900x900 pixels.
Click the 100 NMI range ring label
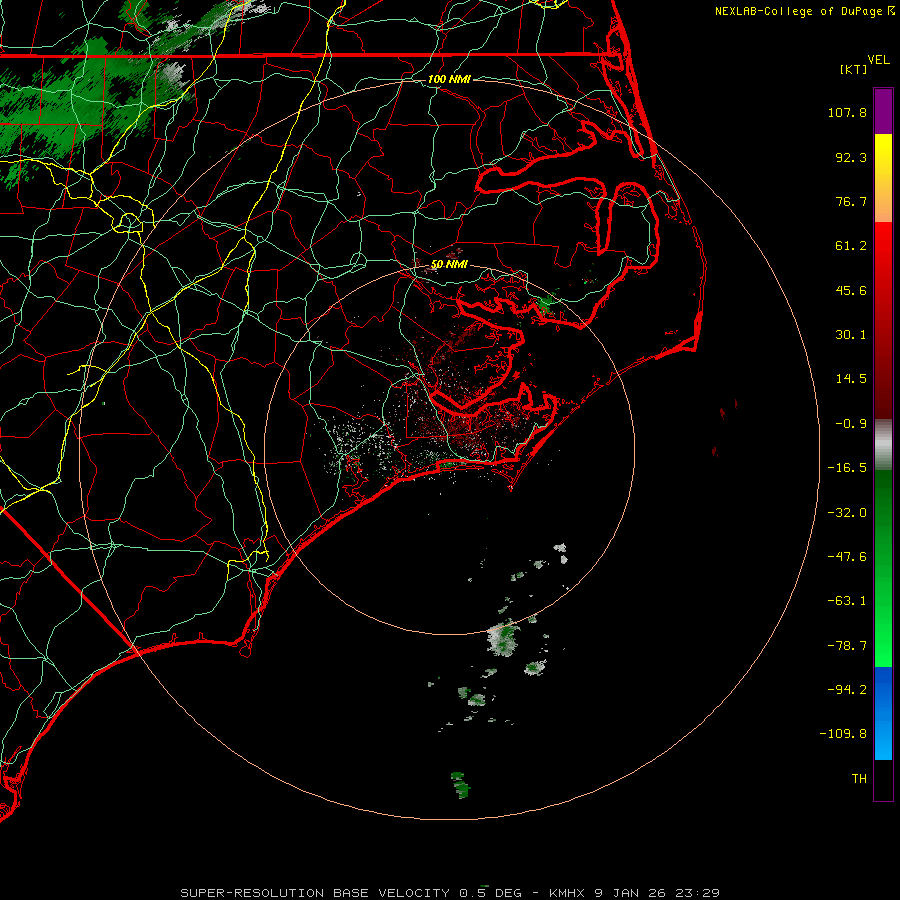pos(449,79)
